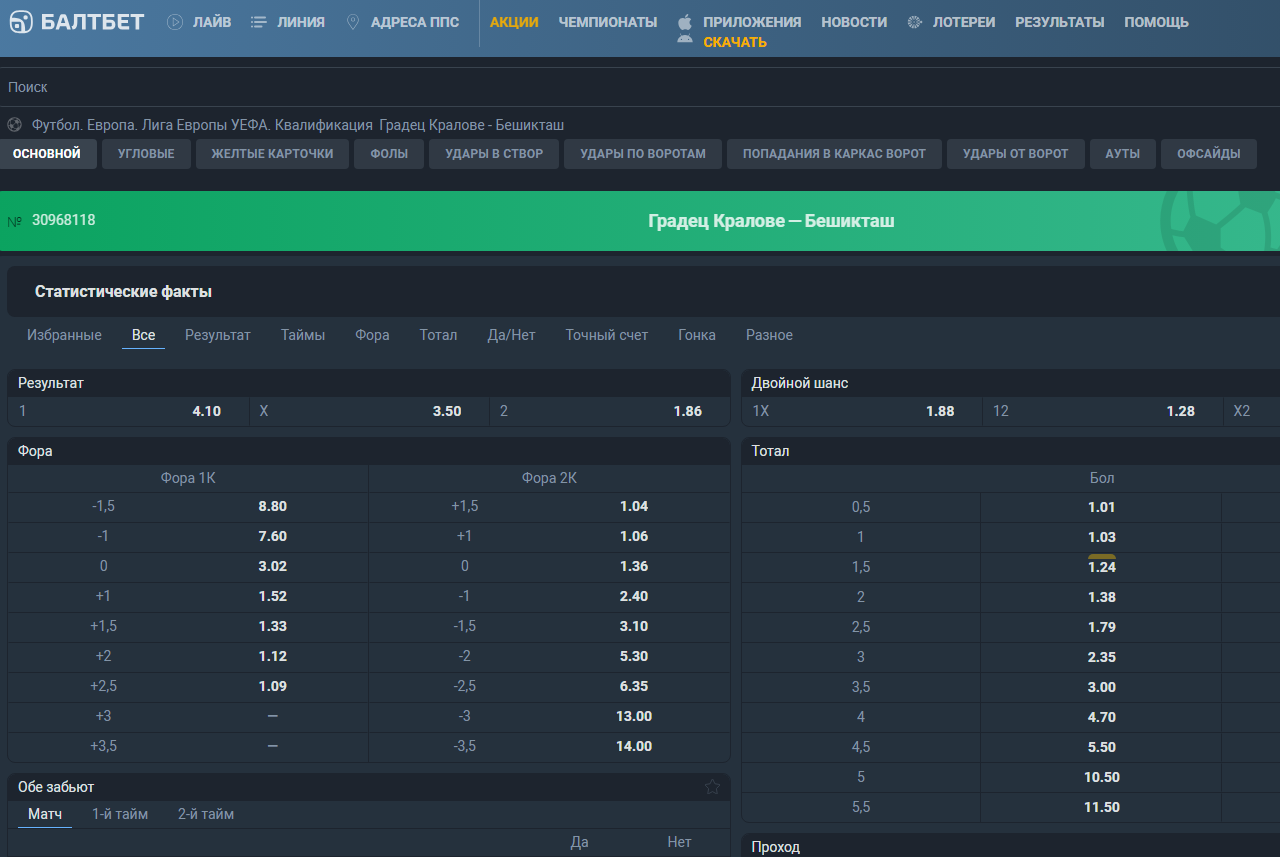1280x857 pixels.
Task: Filter markets by Результат
Action: tap(218, 335)
